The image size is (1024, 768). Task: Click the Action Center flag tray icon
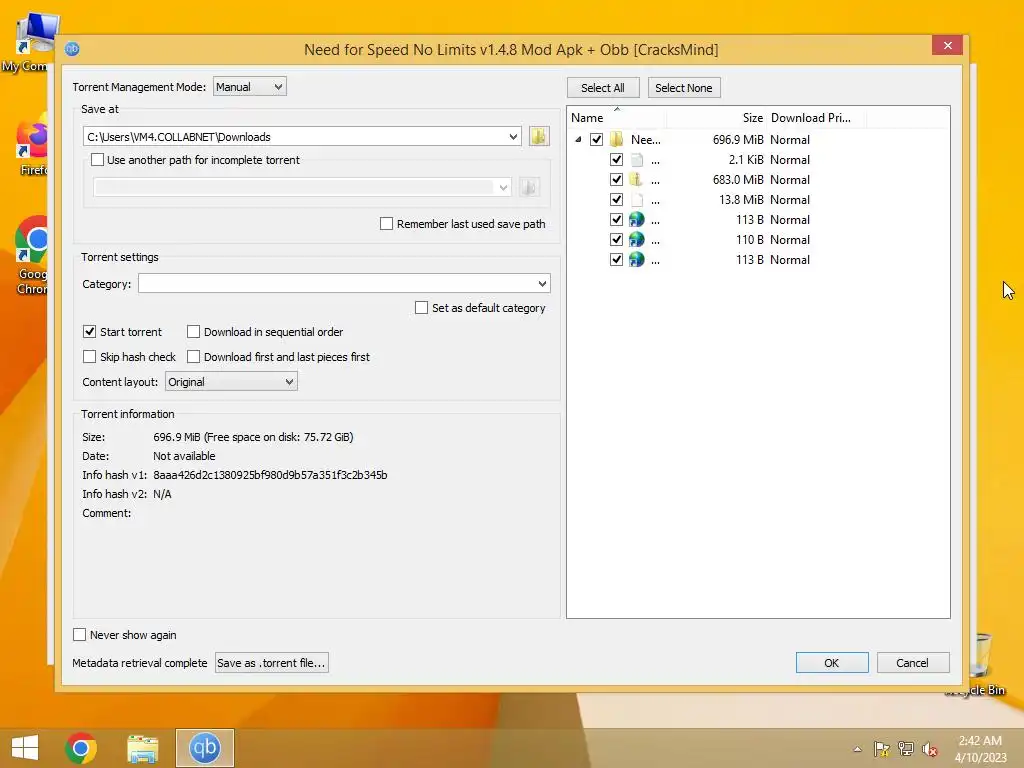pos(882,749)
